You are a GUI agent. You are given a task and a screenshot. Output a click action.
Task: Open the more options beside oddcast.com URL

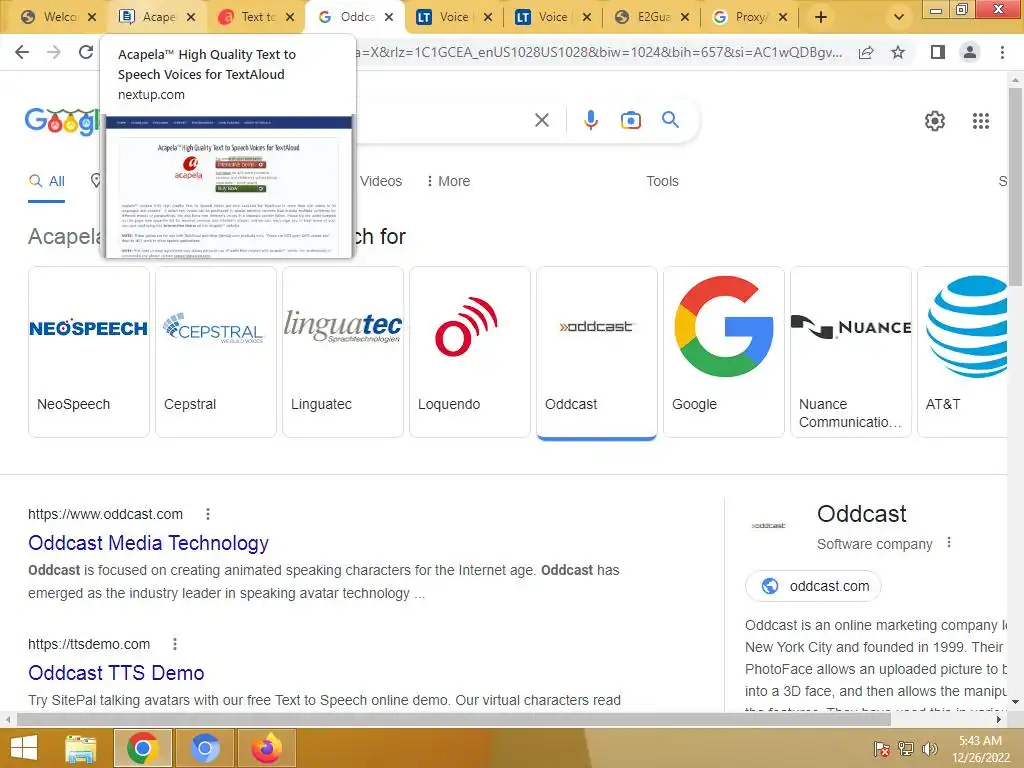(208, 515)
